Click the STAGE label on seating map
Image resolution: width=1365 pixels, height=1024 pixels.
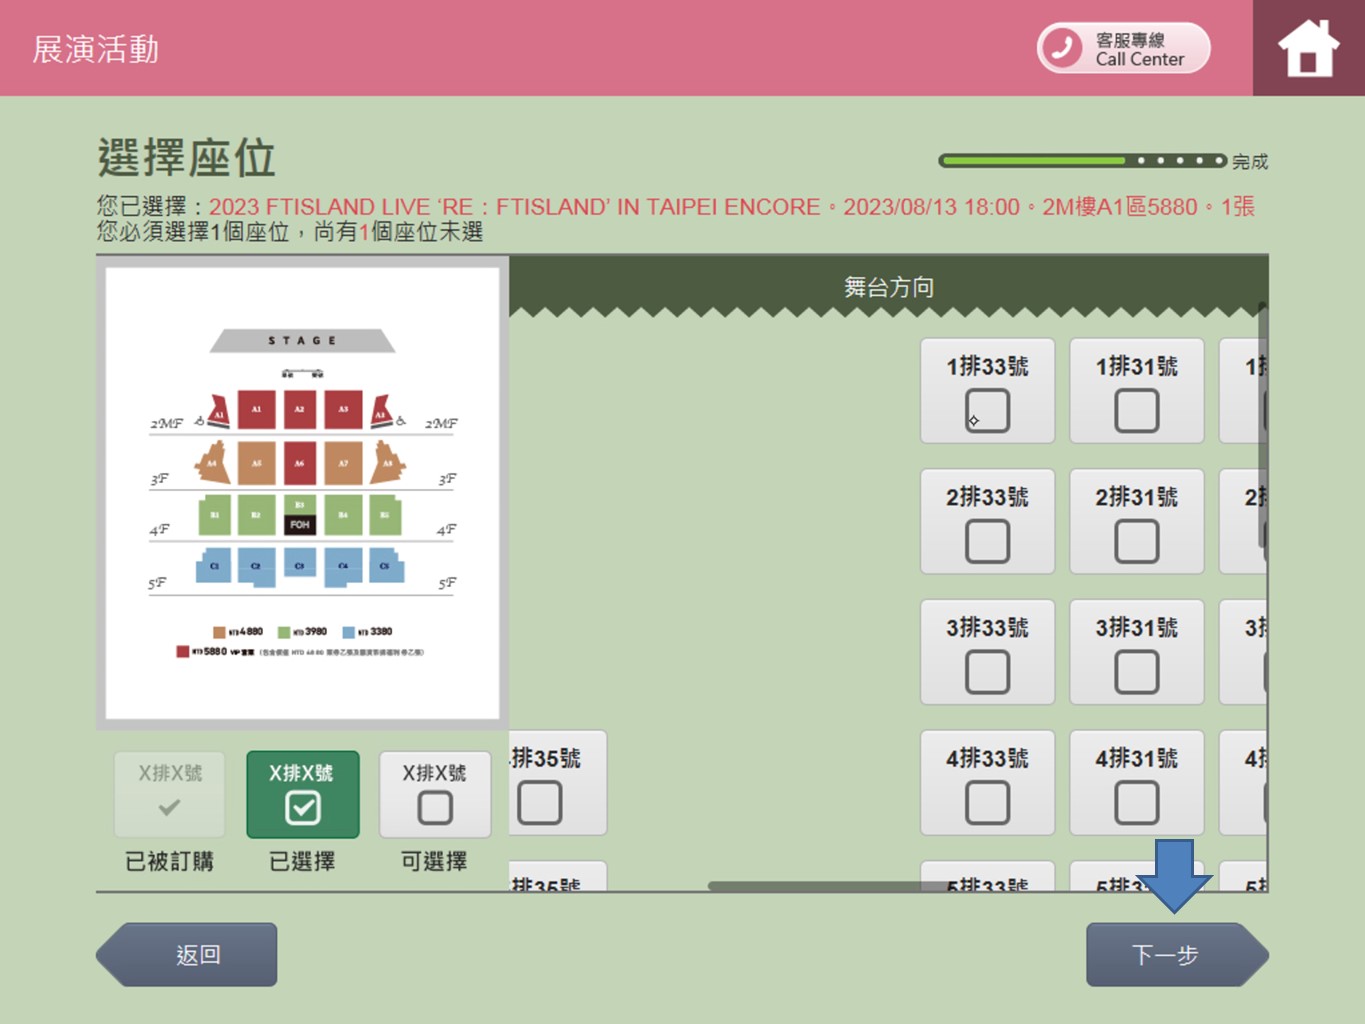coord(302,341)
